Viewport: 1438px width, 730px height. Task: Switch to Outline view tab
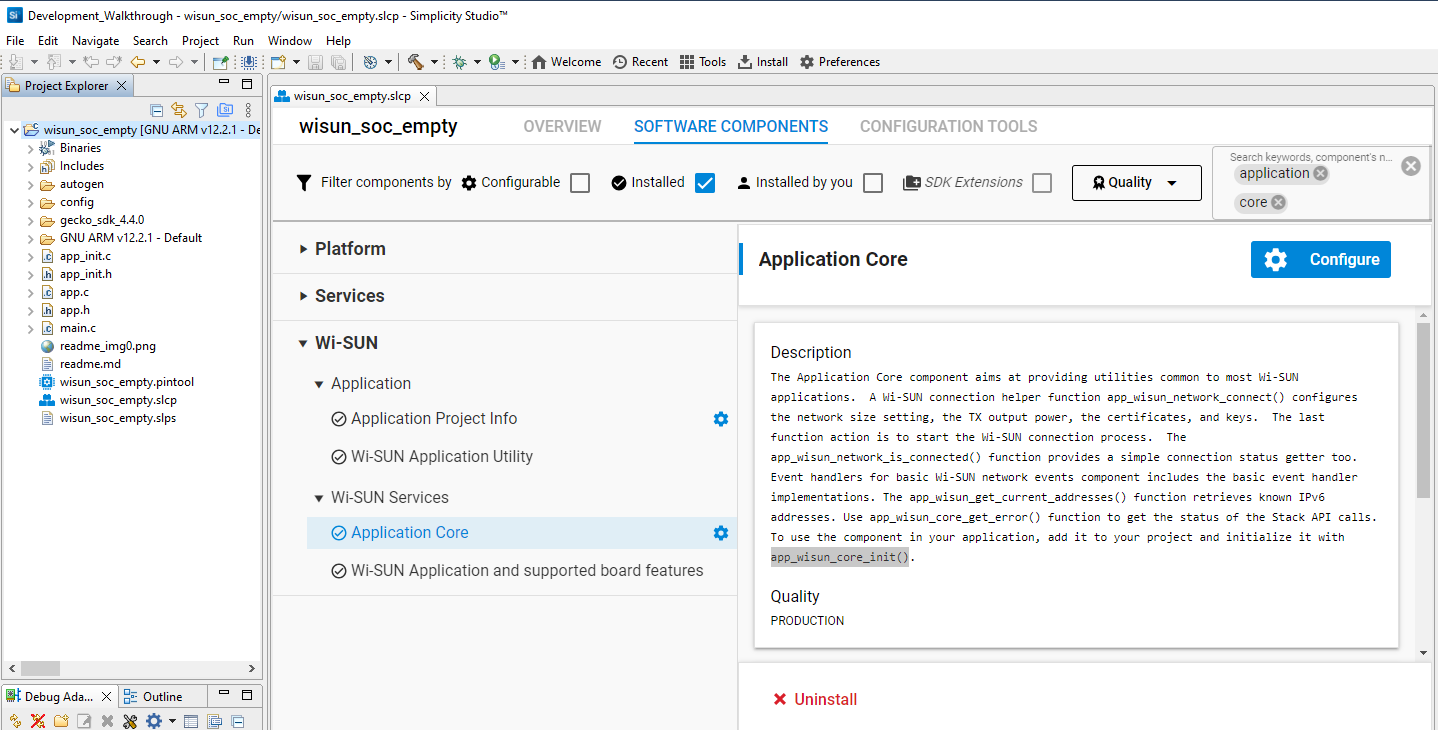pos(162,697)
